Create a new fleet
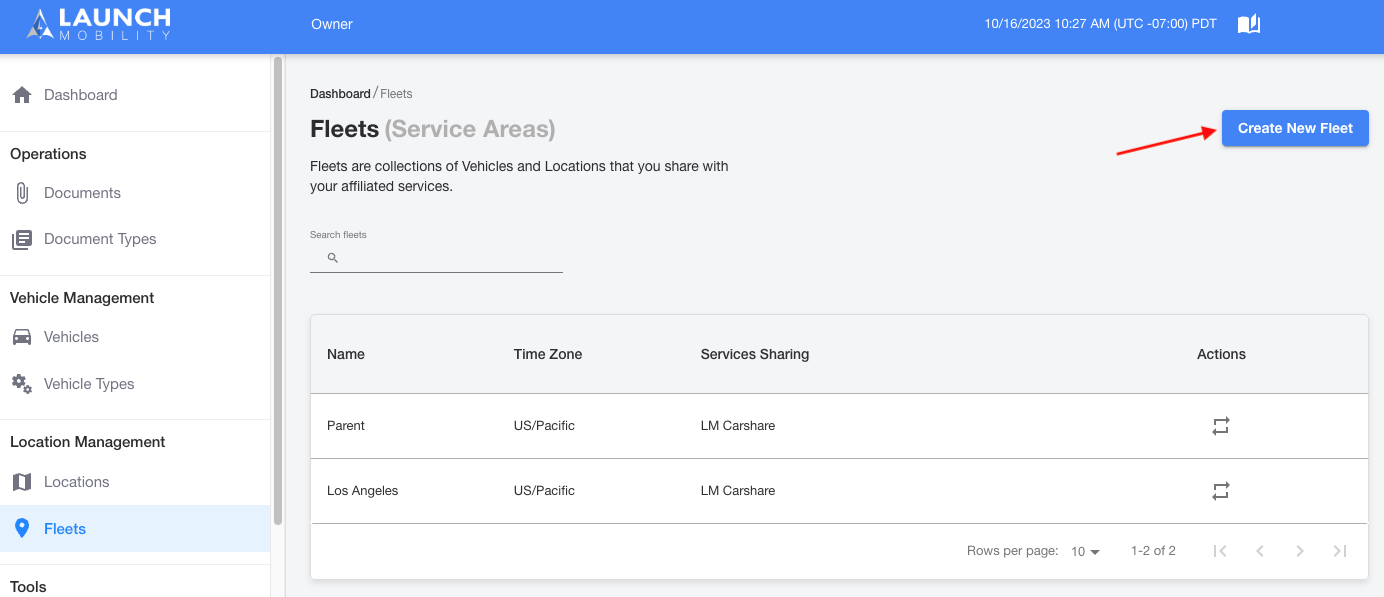The width and height of the screenshot is (1384, 597). pos(1295,128)
